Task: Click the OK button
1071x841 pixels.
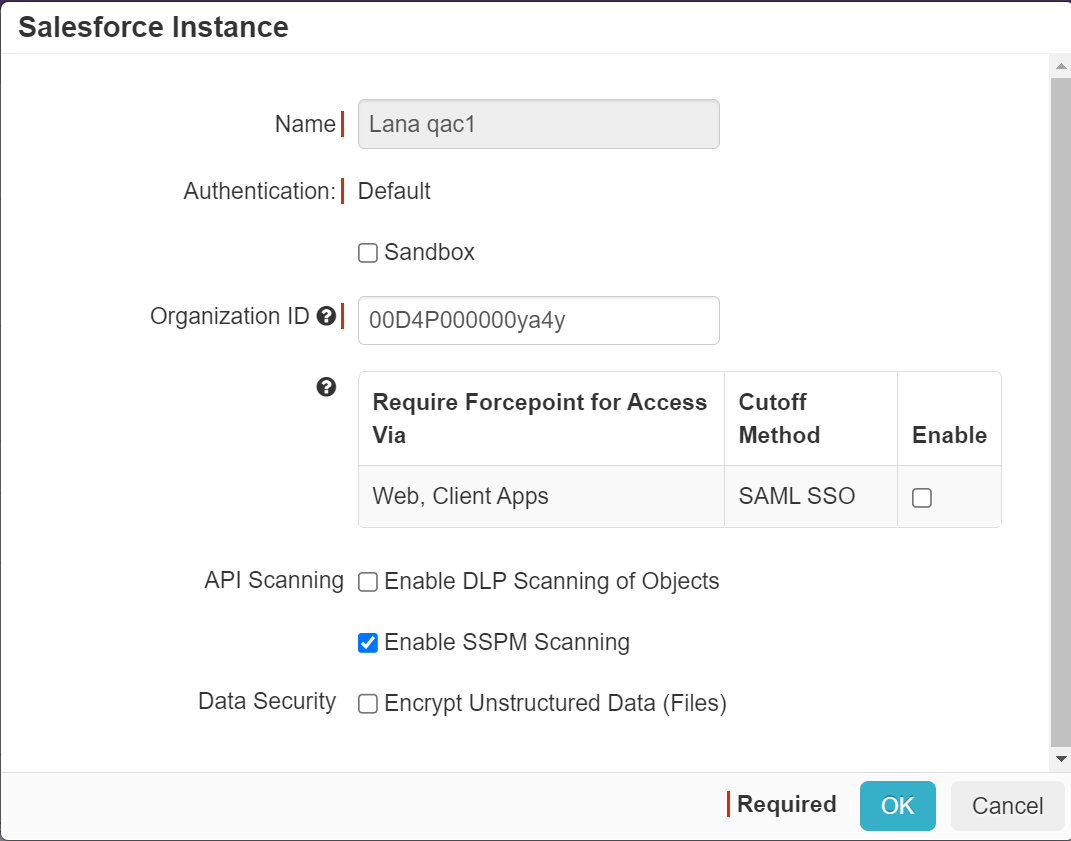Action: 897,806
